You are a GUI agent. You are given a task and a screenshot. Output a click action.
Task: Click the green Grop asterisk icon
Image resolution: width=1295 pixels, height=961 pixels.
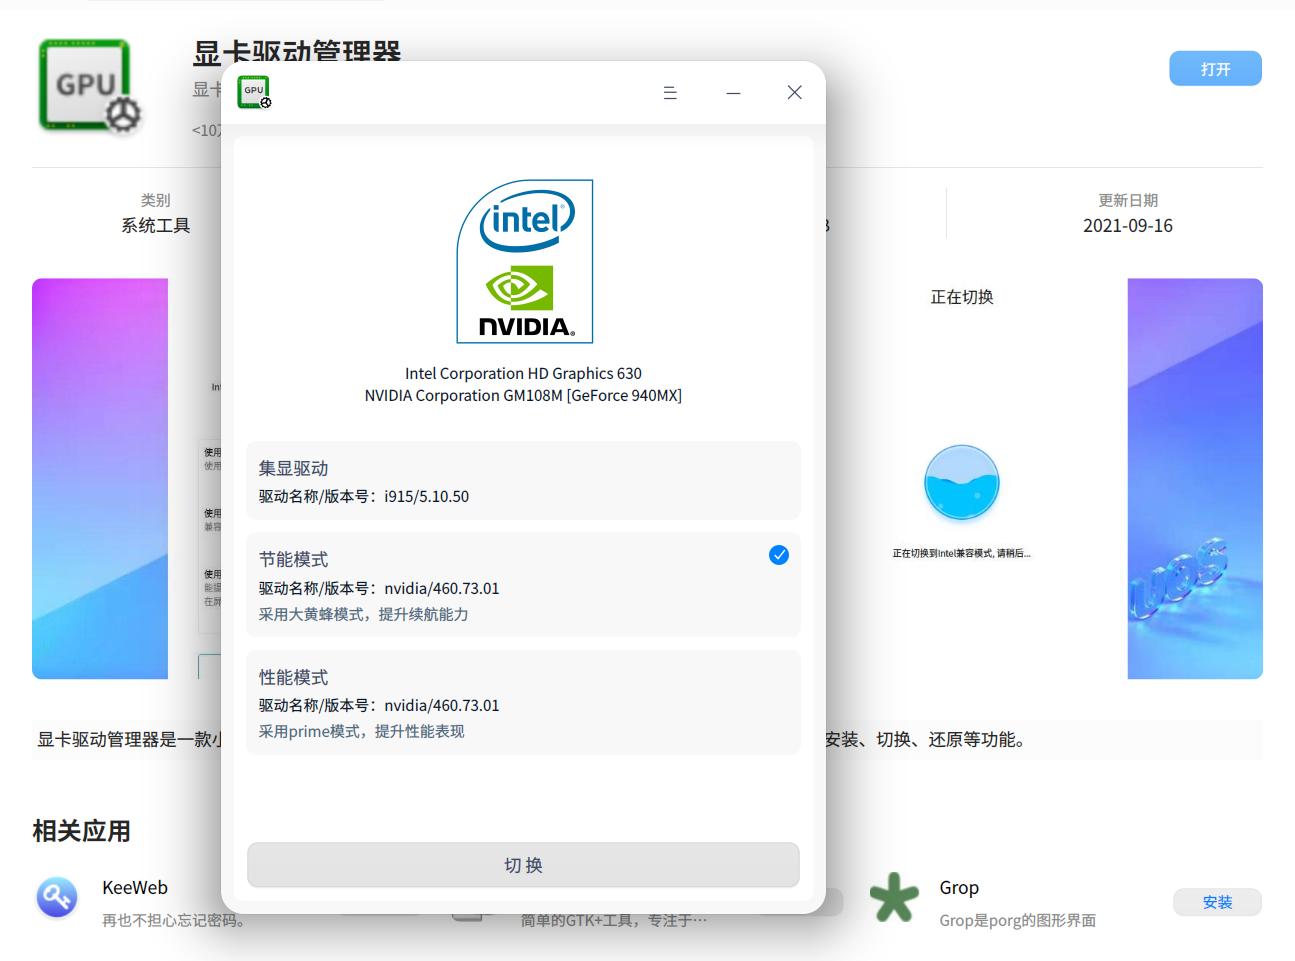tap(893, 897)
